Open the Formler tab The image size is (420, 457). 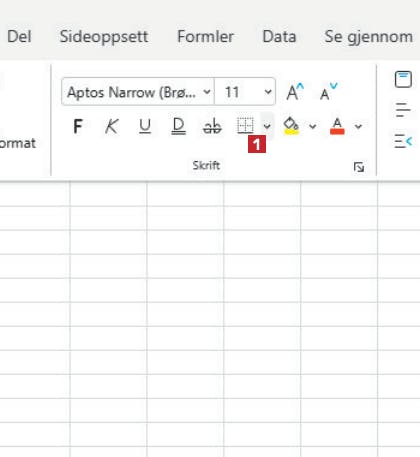coord(205,36)
